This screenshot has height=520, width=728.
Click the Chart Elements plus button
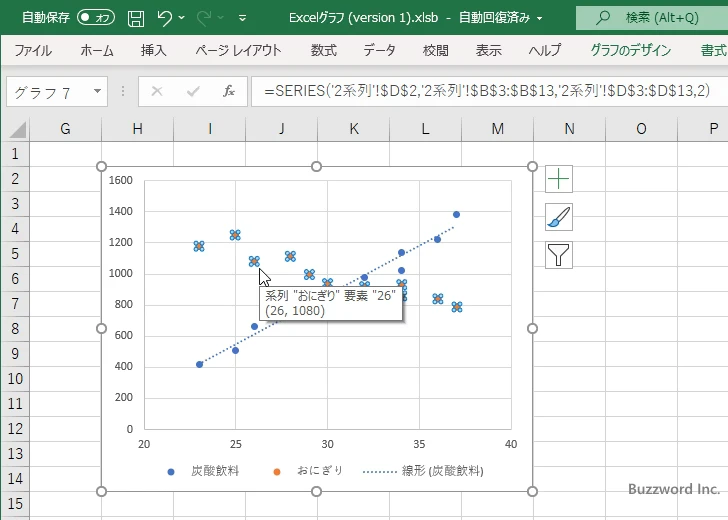[559, 179]
